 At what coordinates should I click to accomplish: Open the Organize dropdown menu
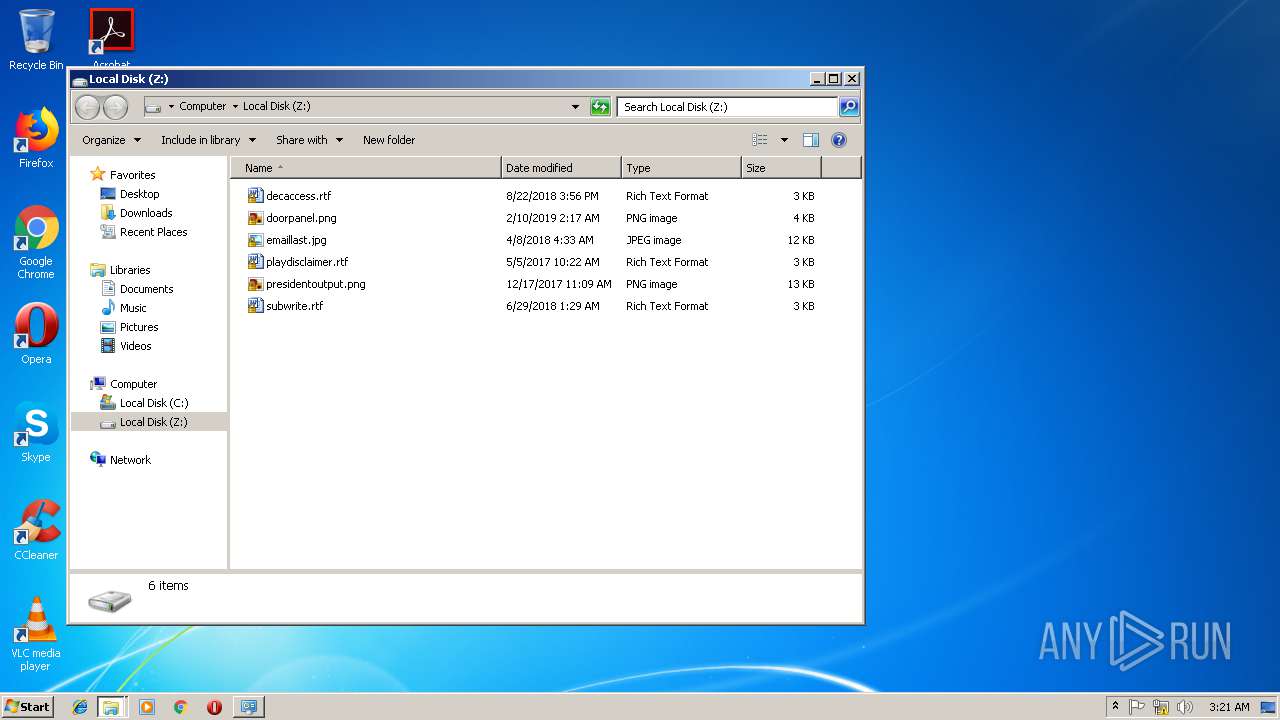111,140
